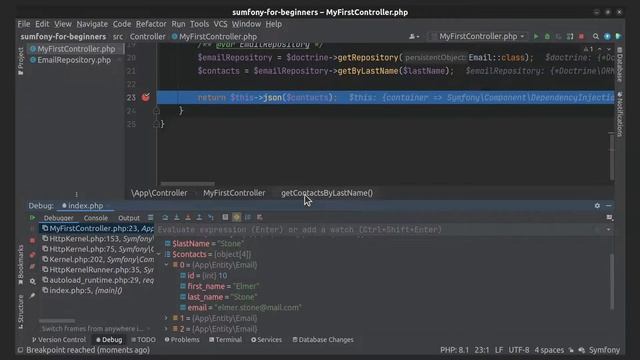Stop the running process with the red square
This screenshot has width=640, height=360.
(x=581, y=36)
